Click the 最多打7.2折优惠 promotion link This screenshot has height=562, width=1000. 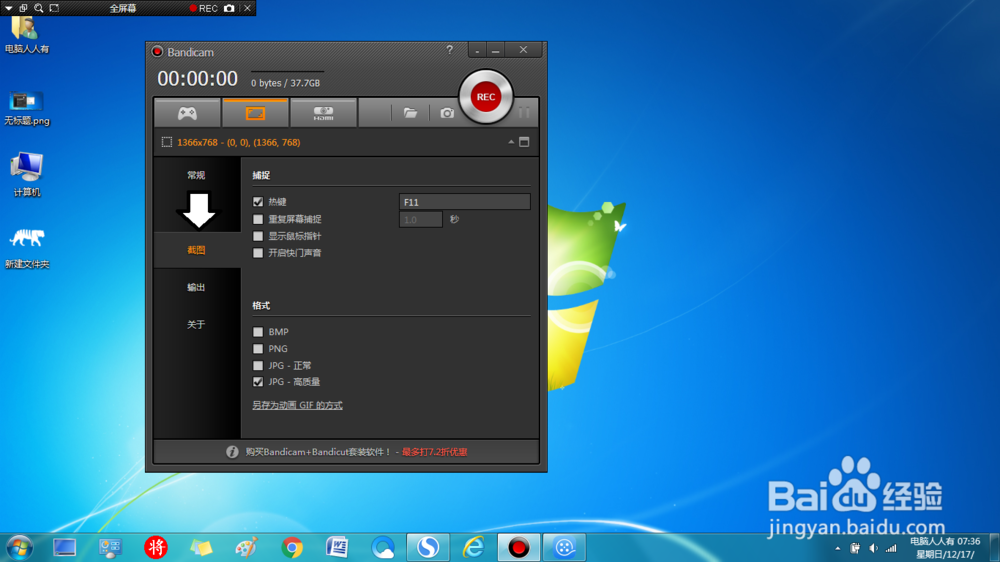click(434, 452)
